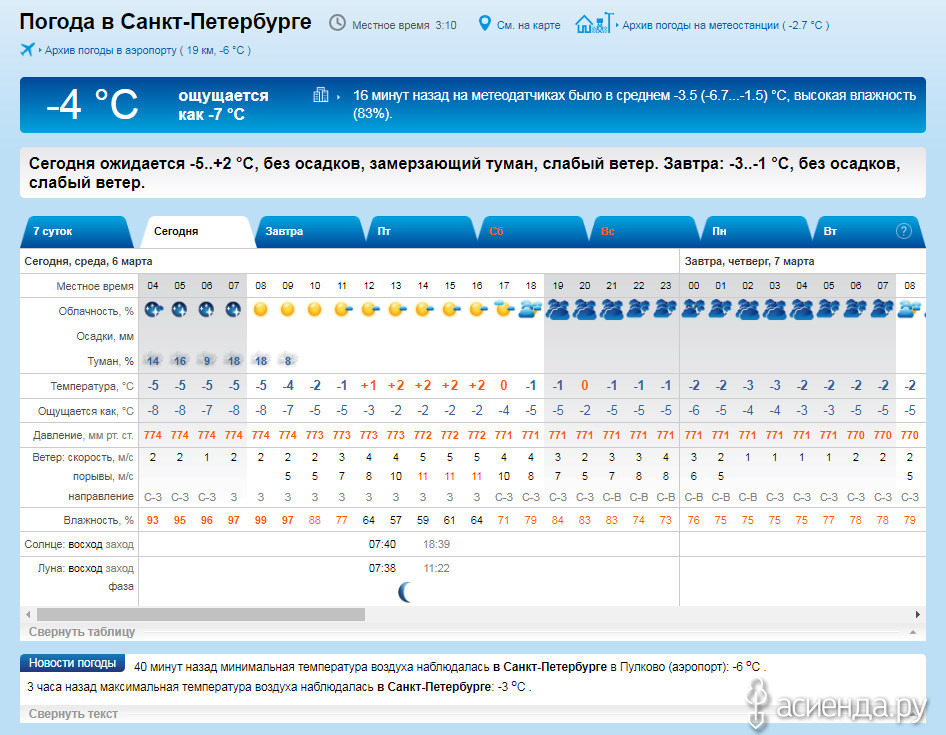
Task: Click tomorrow's 03 hour overcast icon
Action: (x=775, y=310)
